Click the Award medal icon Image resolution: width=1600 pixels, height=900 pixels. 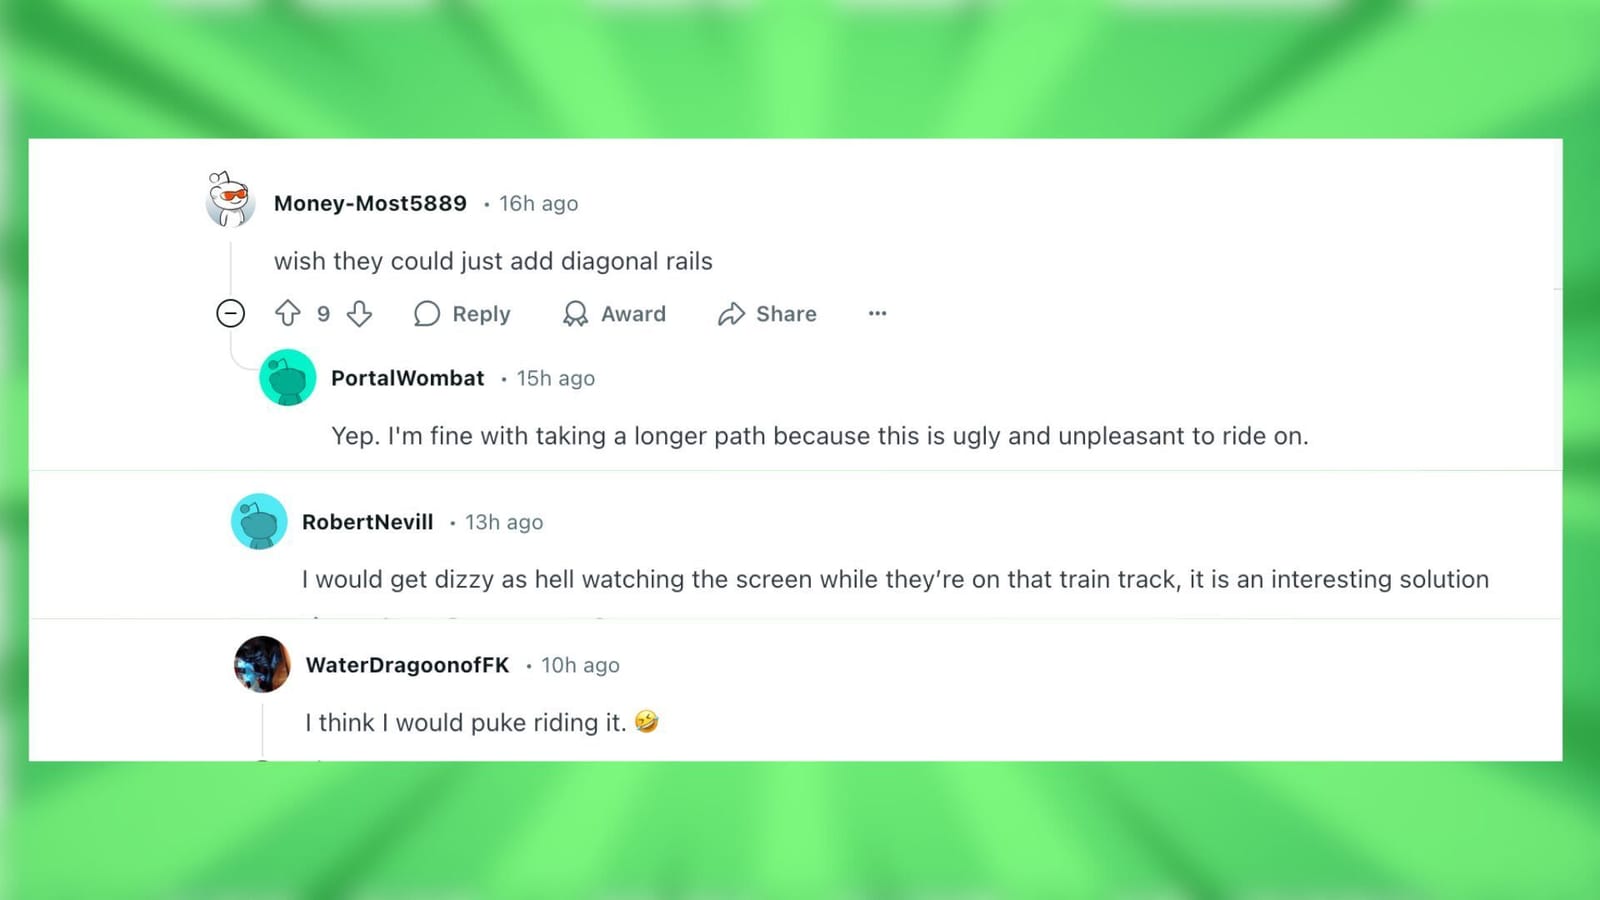point(574,313)
